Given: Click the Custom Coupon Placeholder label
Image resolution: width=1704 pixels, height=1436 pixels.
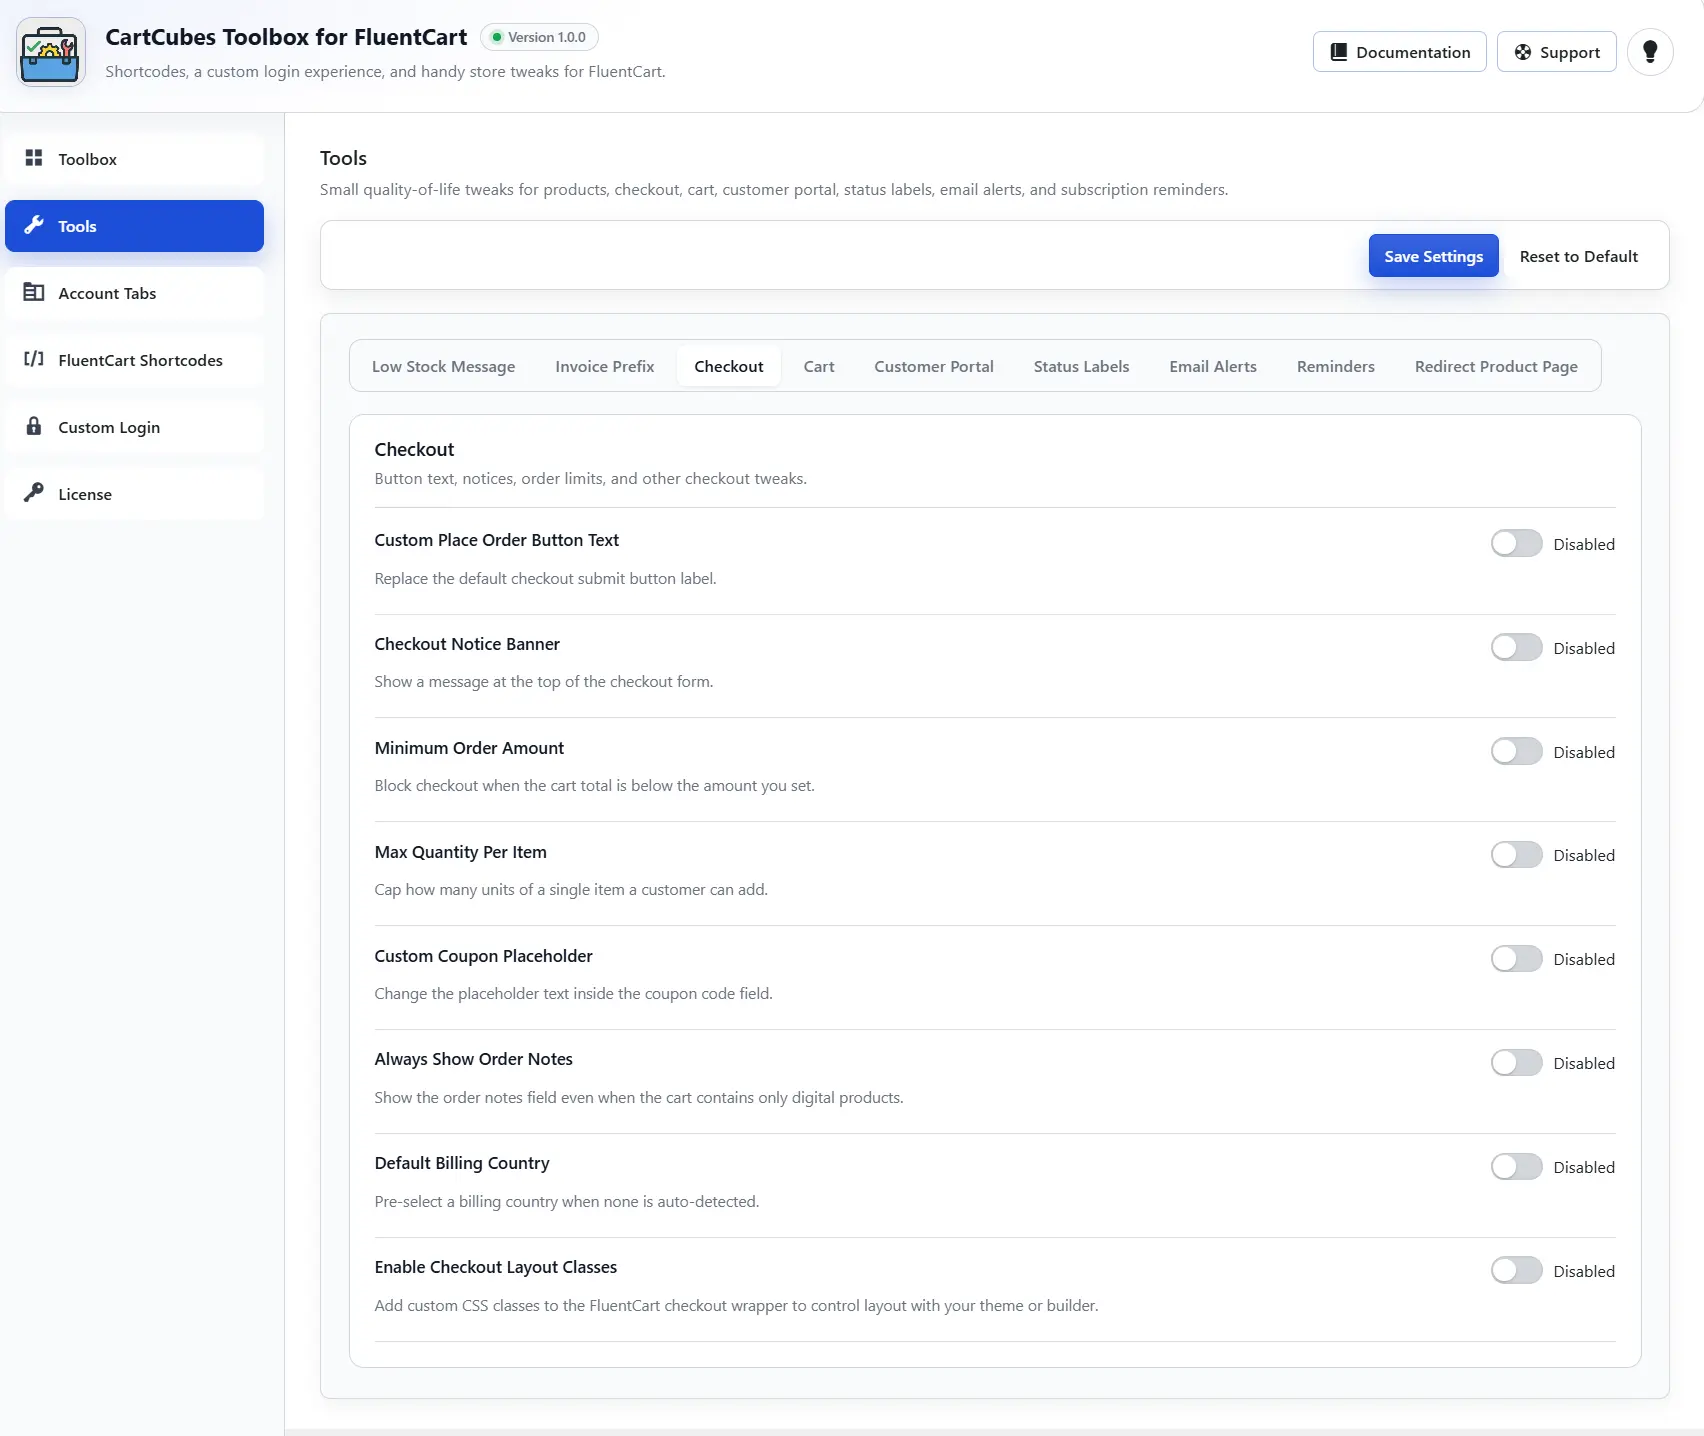Looking at the screenshot, I should click(483, 956).
